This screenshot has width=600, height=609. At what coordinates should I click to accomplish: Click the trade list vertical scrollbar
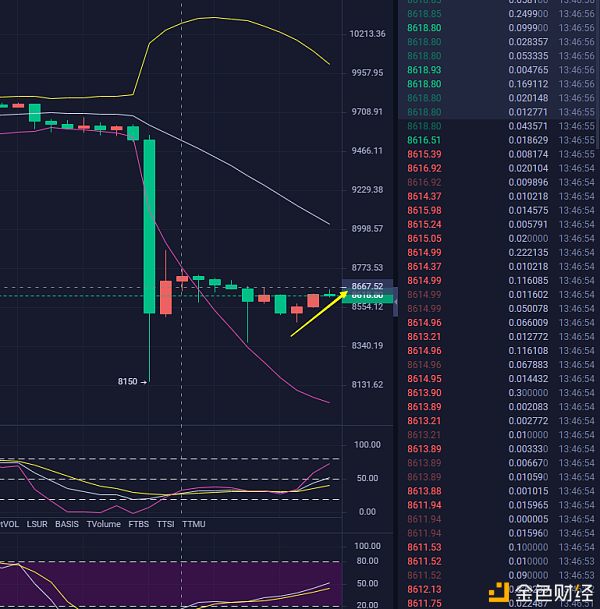click(598, 74)
